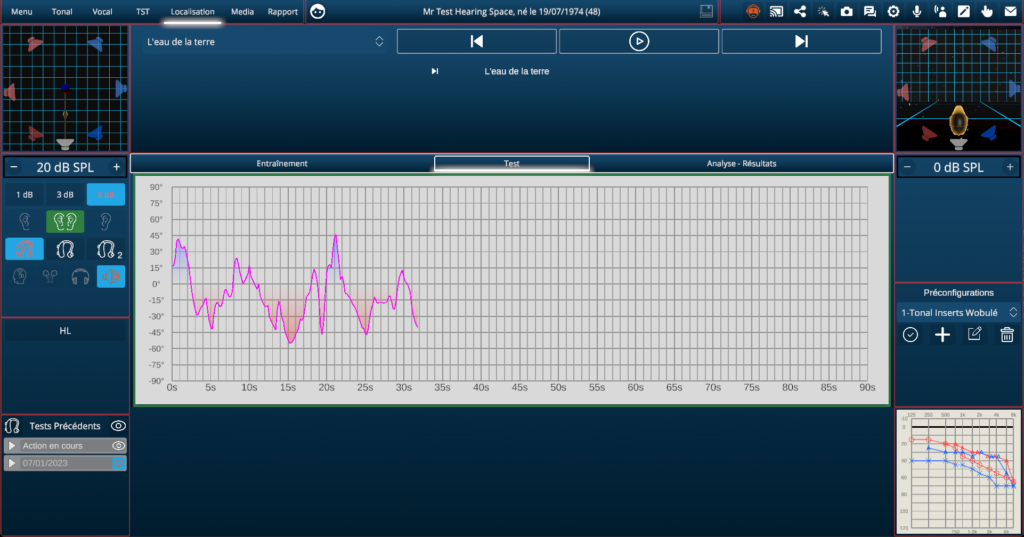Select the headphones transducer icon
1024x537 pixels.
80,276
